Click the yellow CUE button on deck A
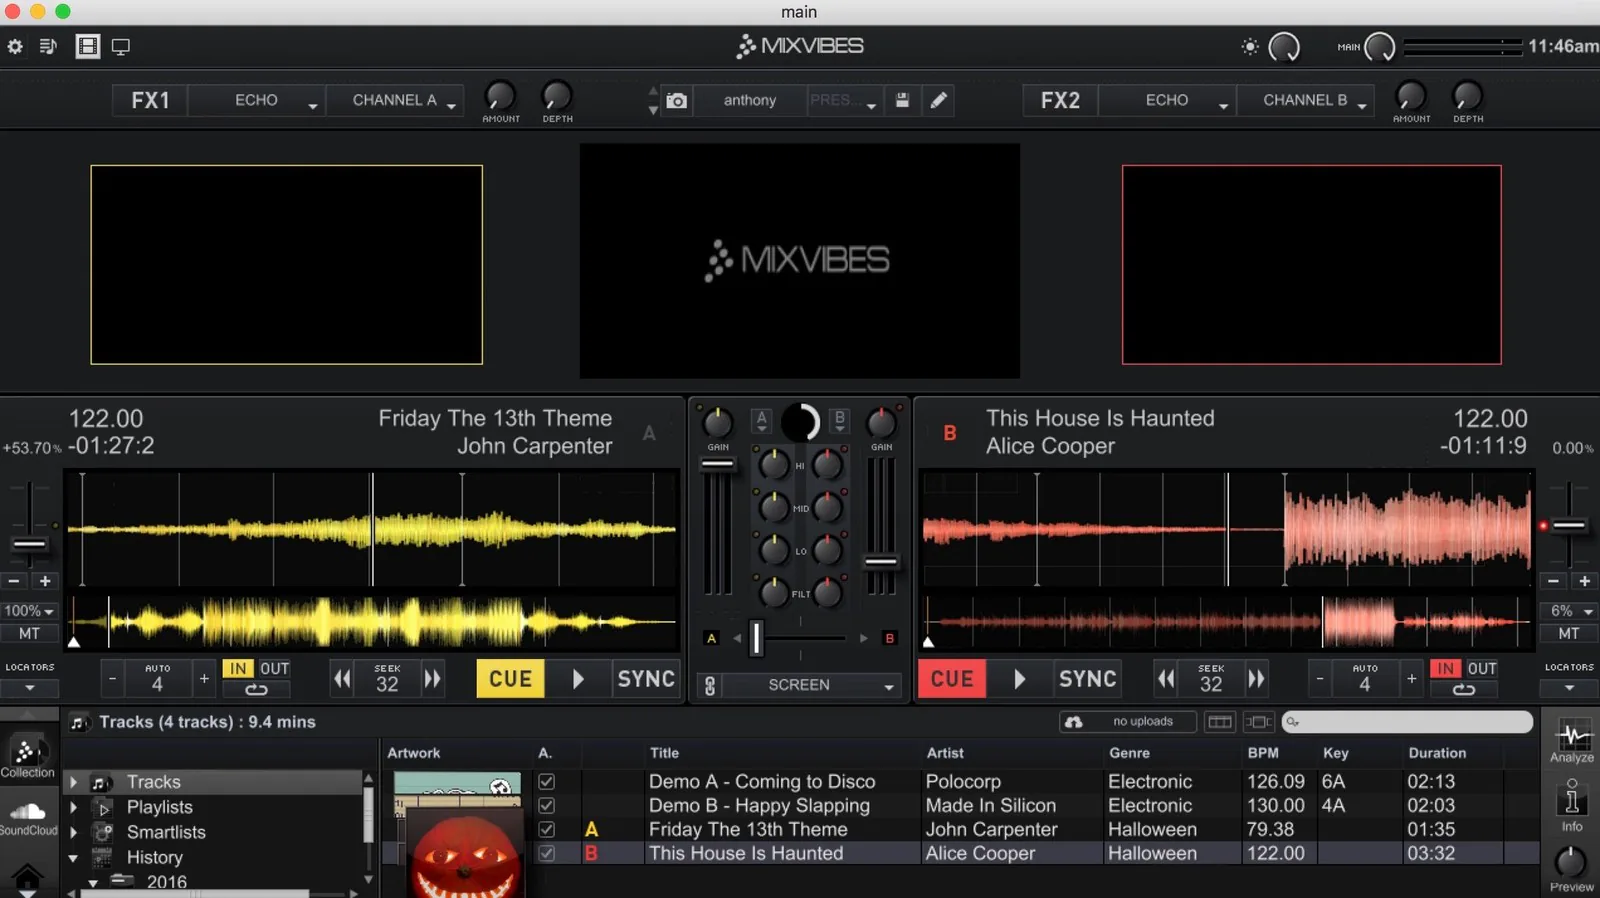The image size is (1600, 898). tap(510, 679)
